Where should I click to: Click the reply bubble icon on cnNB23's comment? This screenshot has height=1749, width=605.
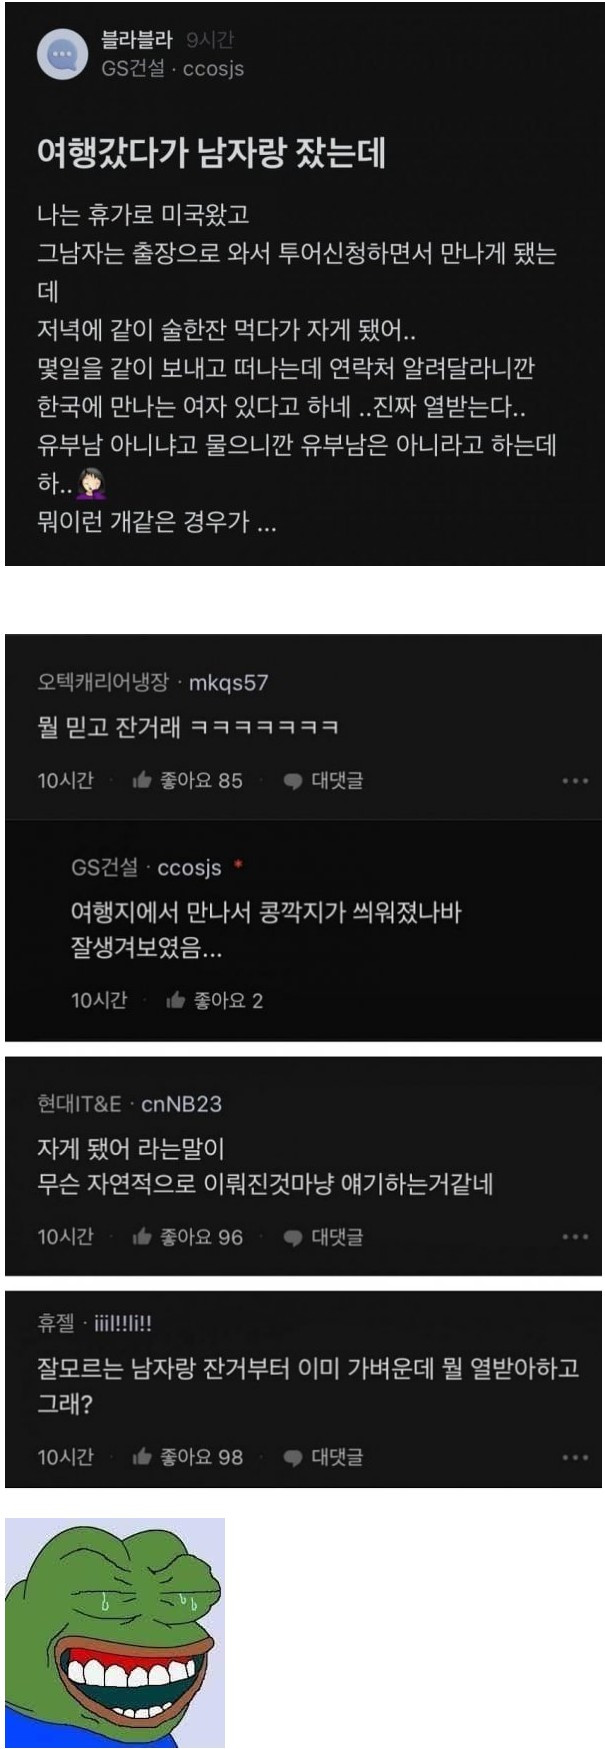click(x=292, y=1238)
